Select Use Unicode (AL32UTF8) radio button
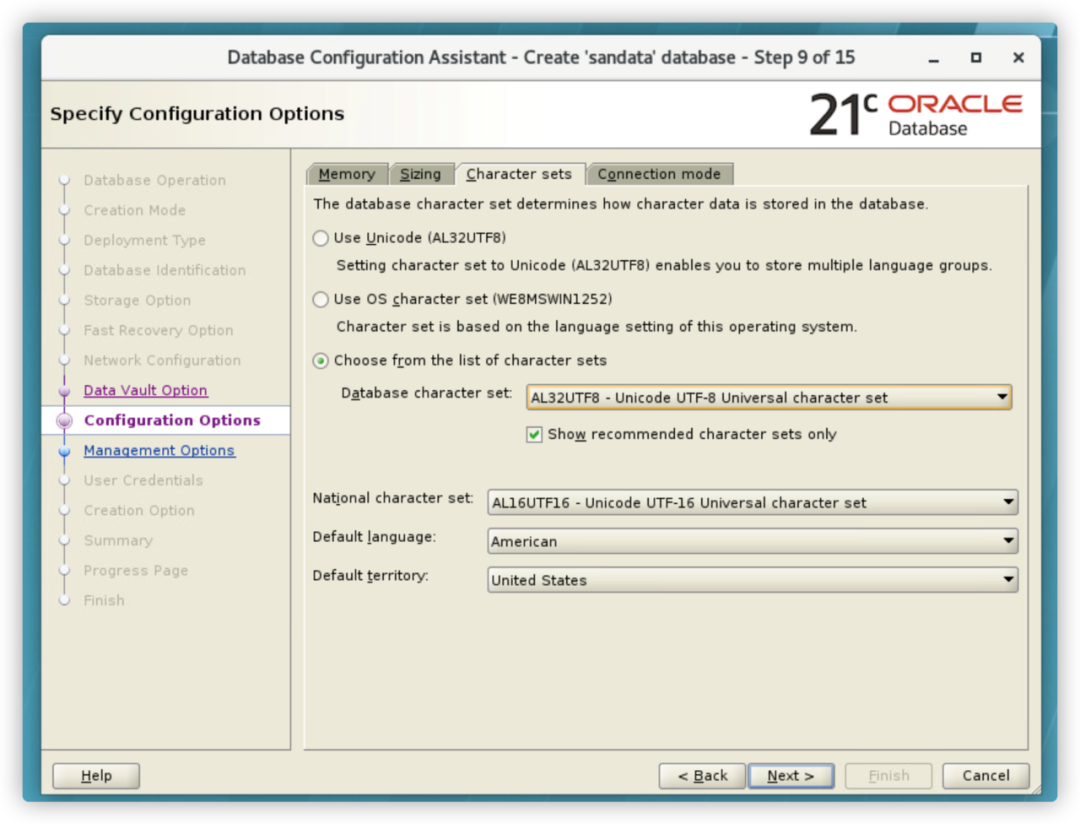This screenshot has width=1080, height=824. tap(320, 238)
